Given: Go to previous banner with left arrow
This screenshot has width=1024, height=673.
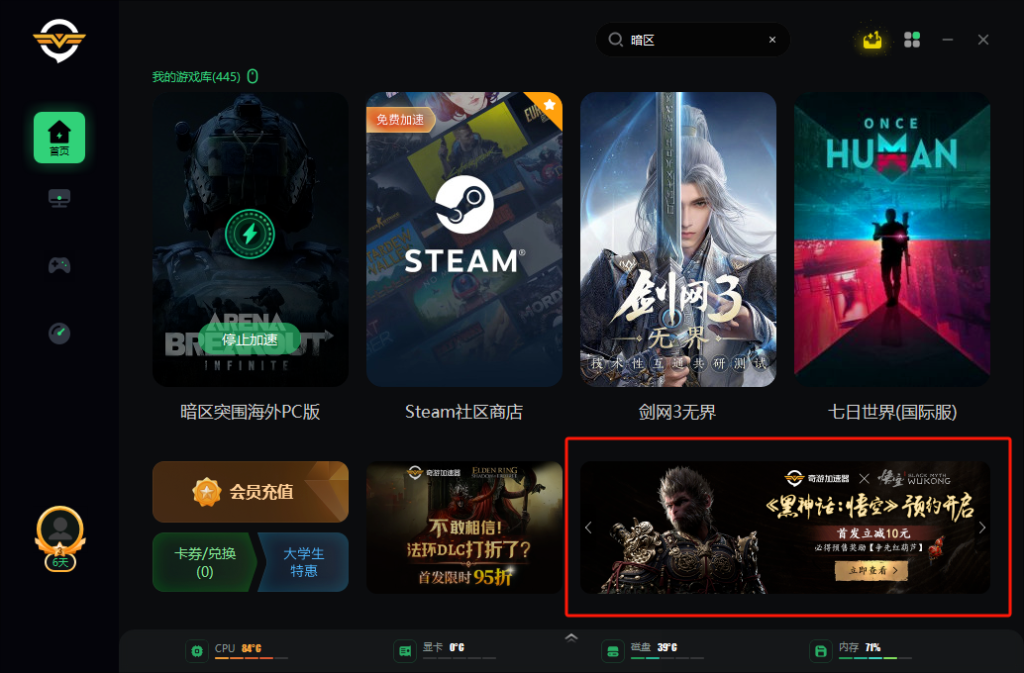Looking at the screenshot, I should [588, 527].
